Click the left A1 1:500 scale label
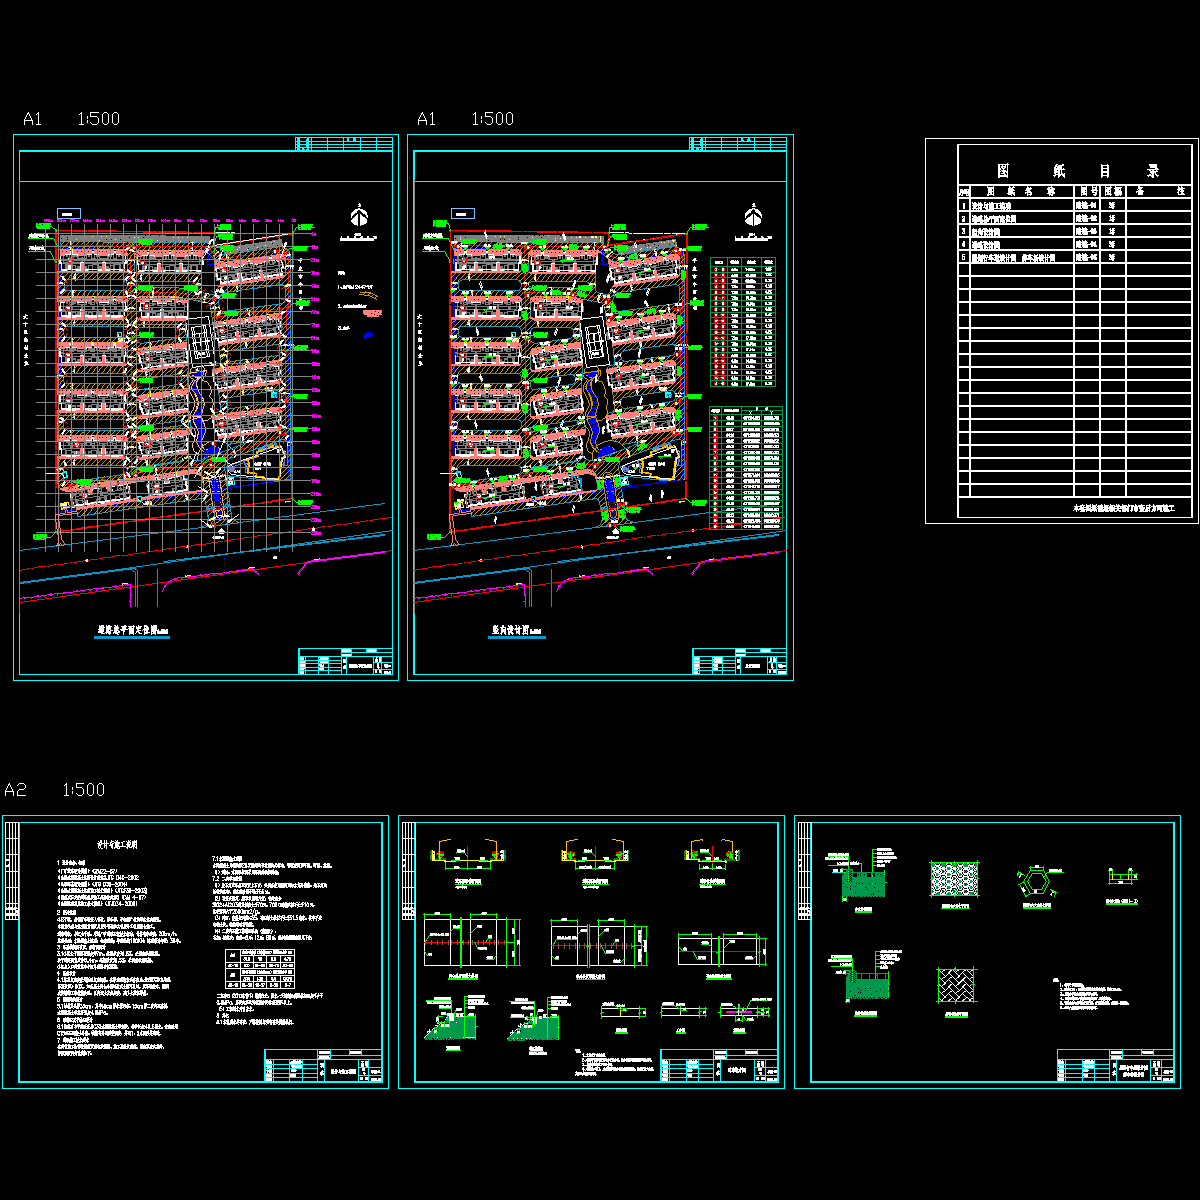The width and height of the screenshot is (1200, 1200). 71,119
